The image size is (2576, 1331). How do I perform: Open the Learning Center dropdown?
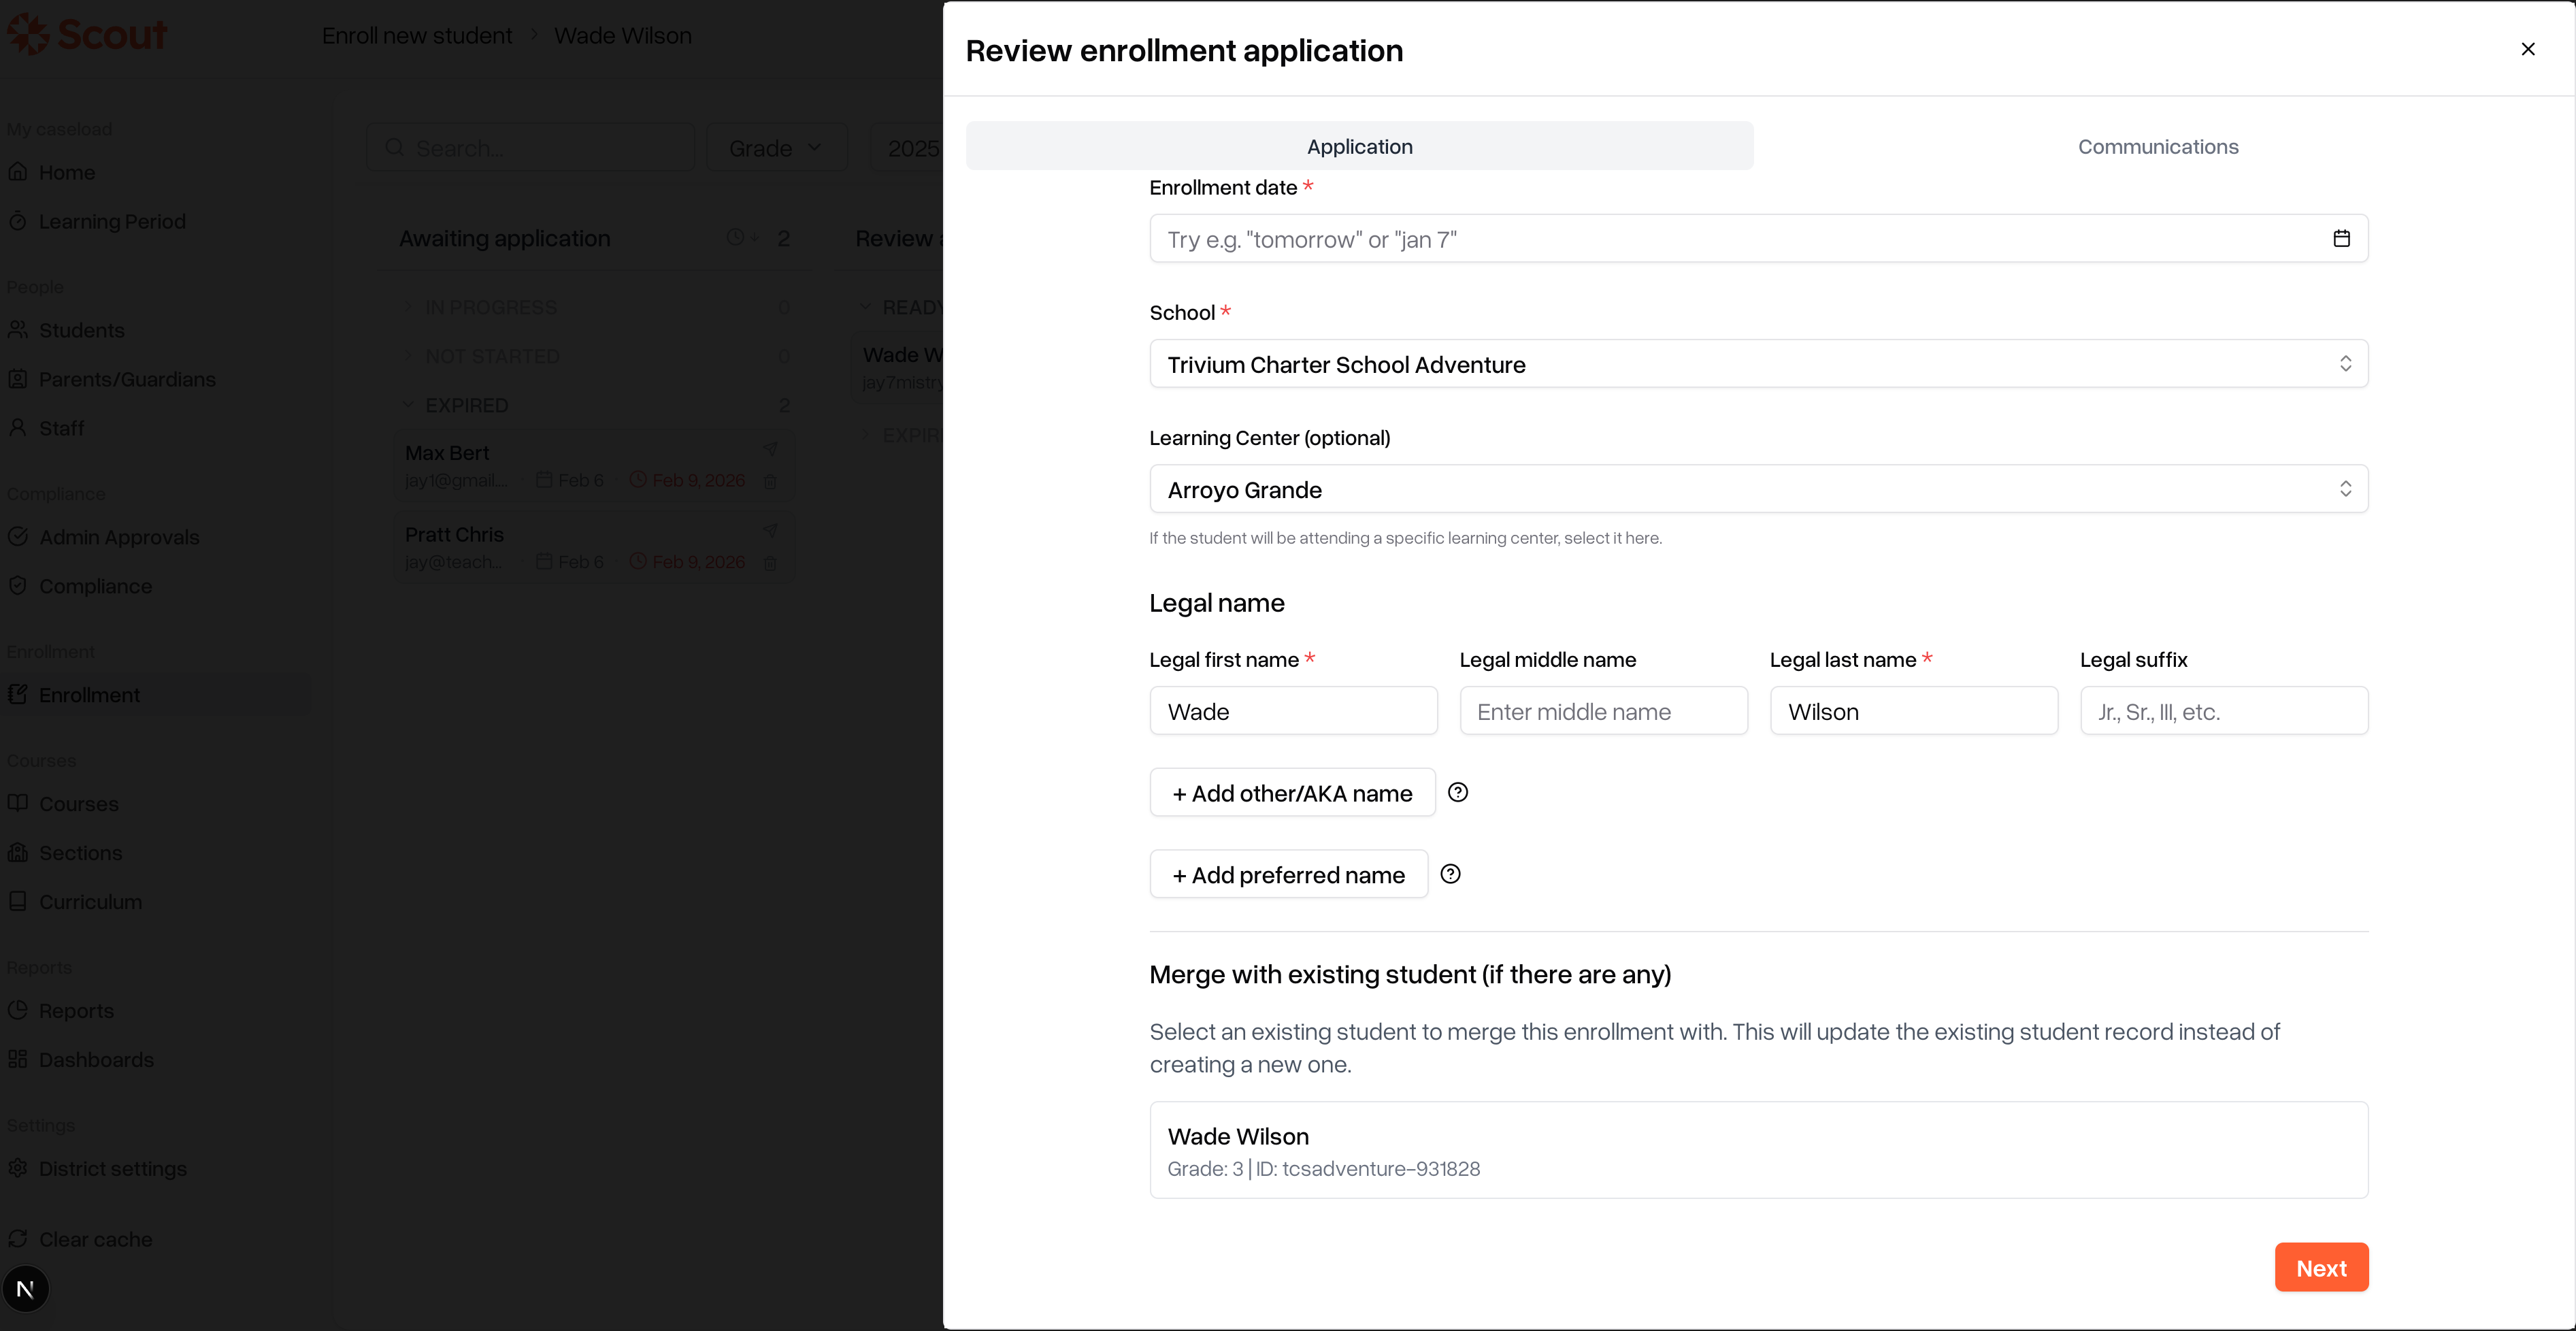click(1758, 489)
